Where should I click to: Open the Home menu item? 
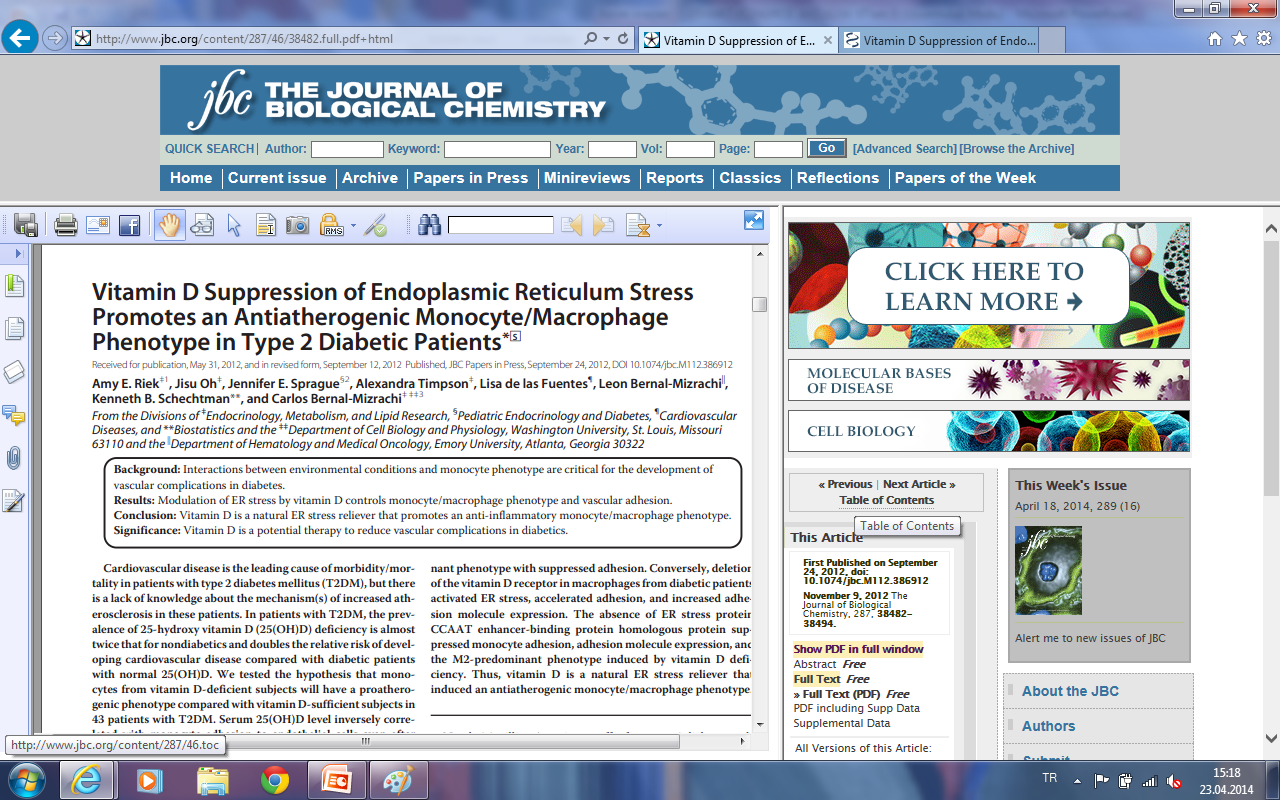191,178
